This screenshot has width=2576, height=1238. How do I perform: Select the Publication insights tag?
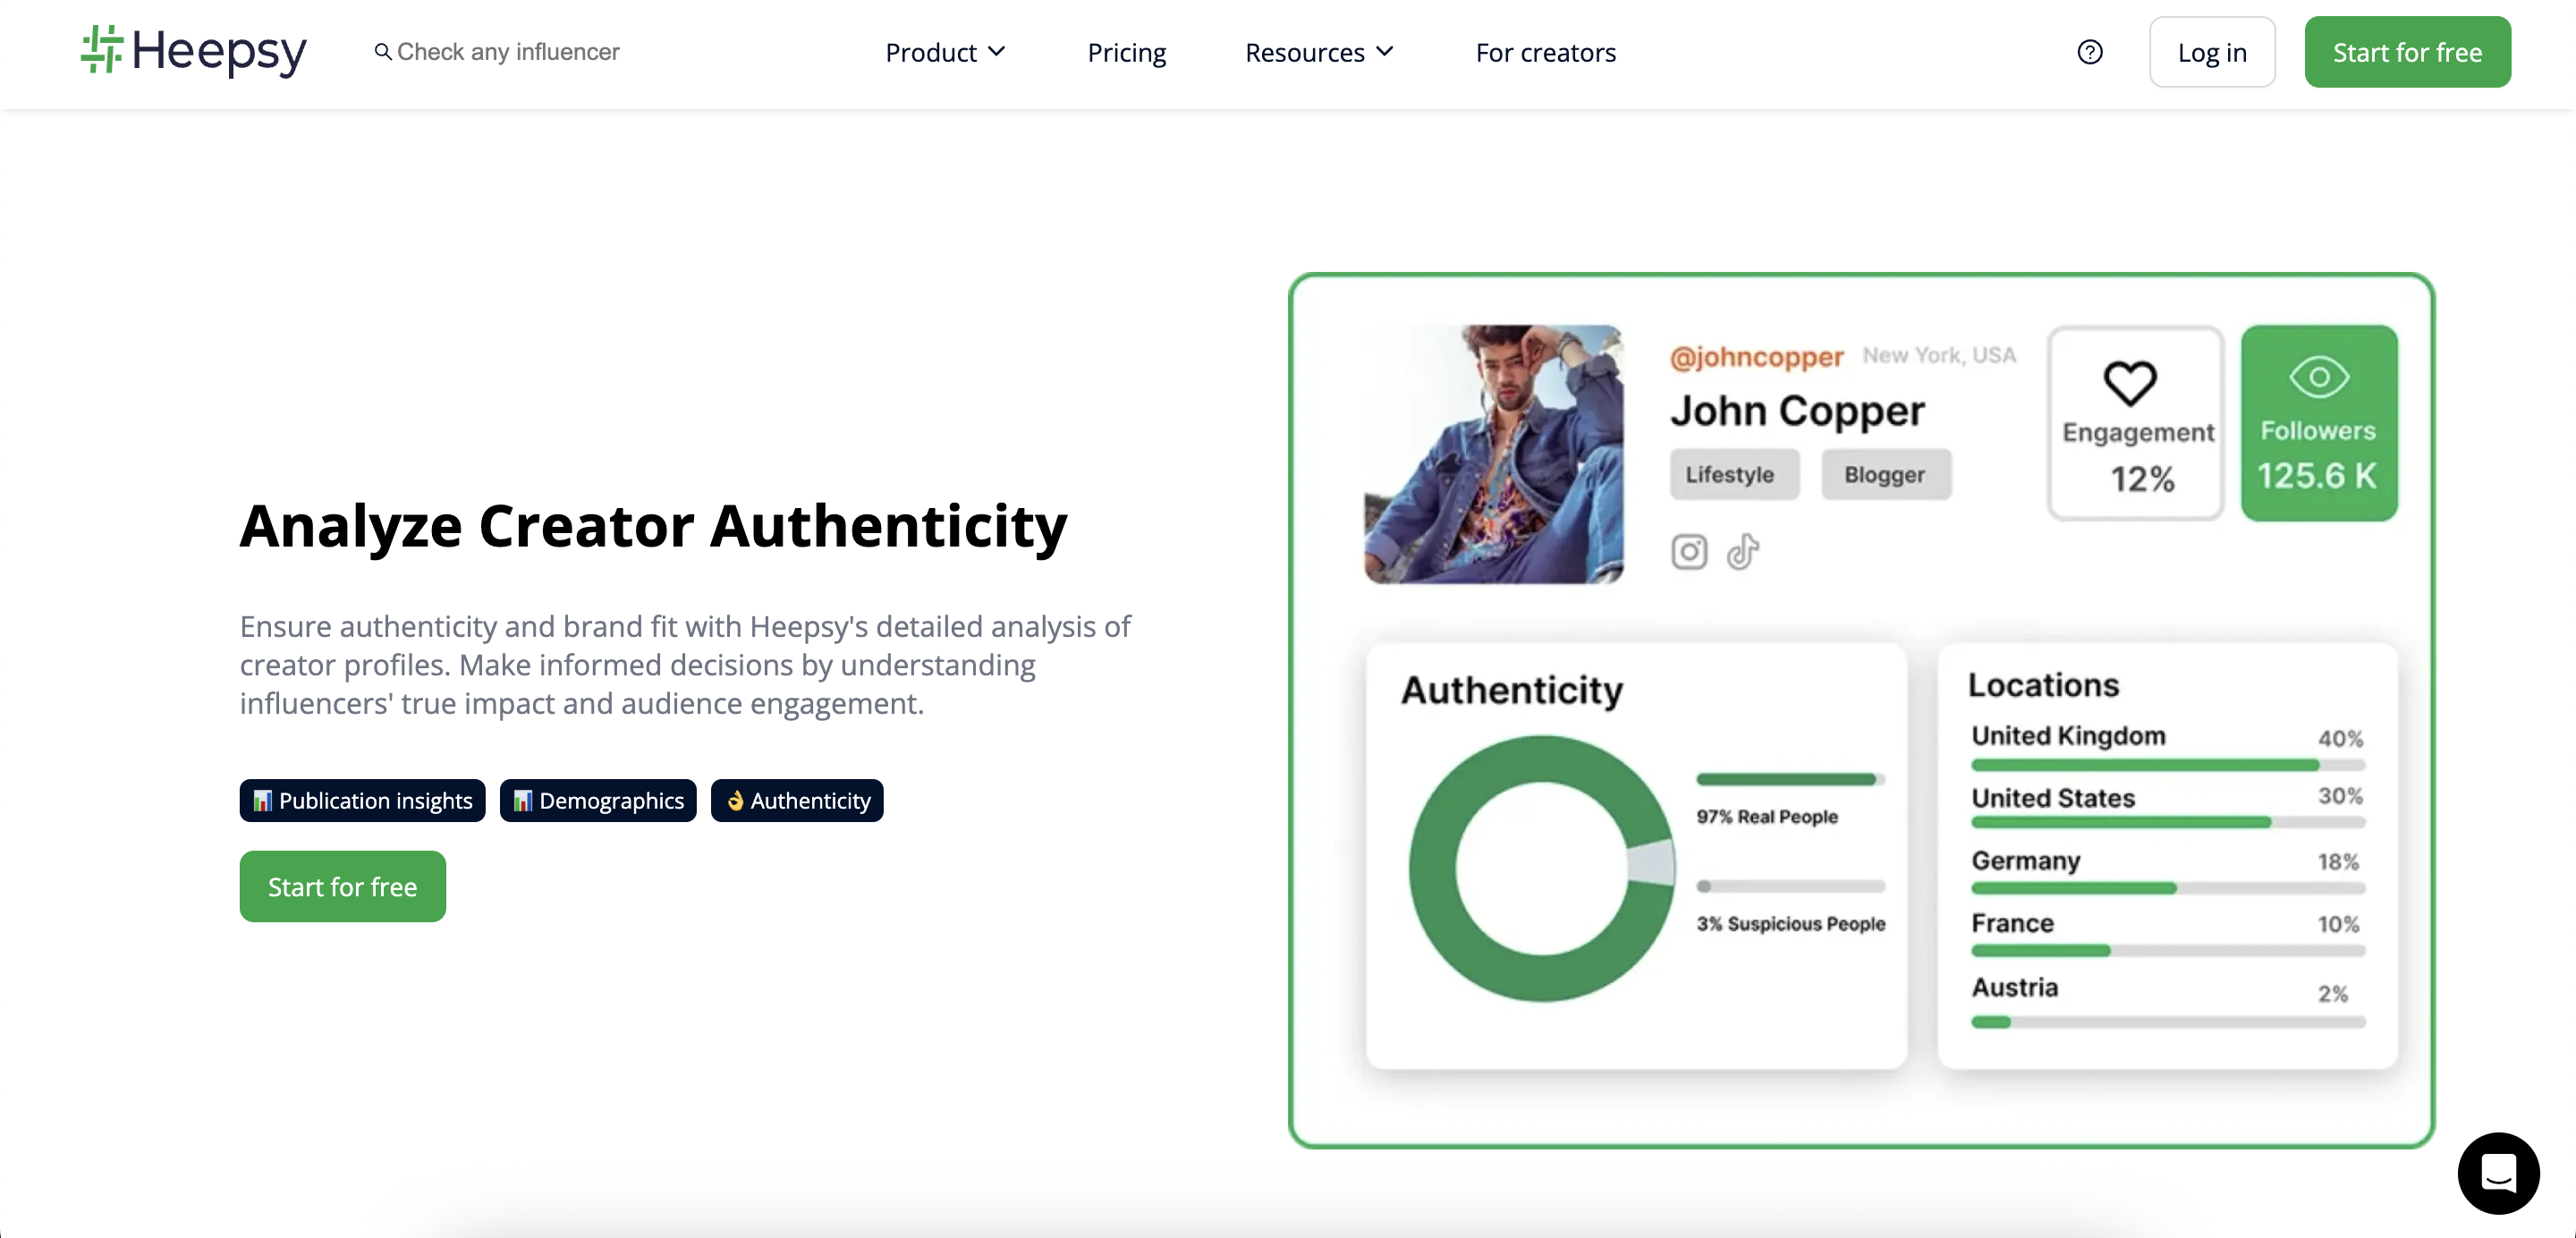[362, 800]
